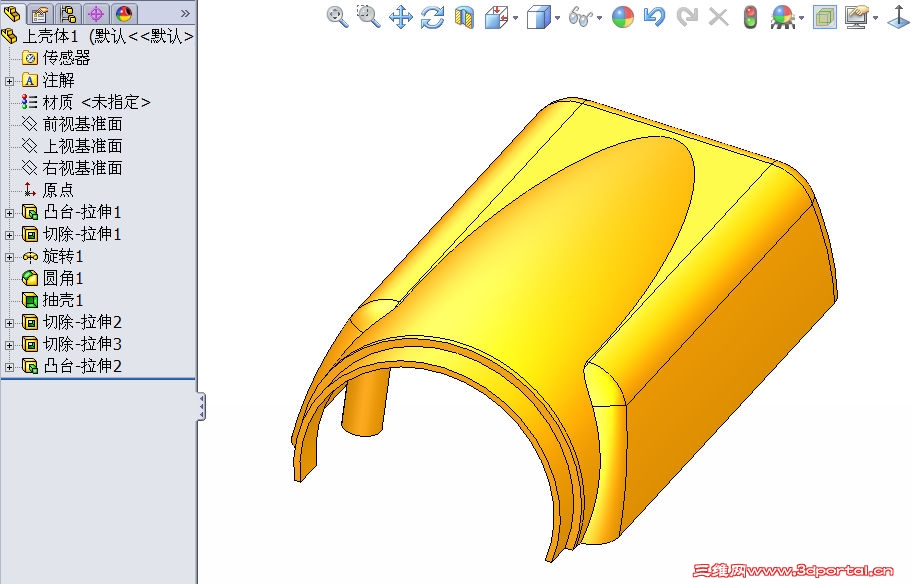The height and width of the screenshot is (584, 913).
Task: Select the 切除-拉伸1 feature
Action: (x=82, y=234)
